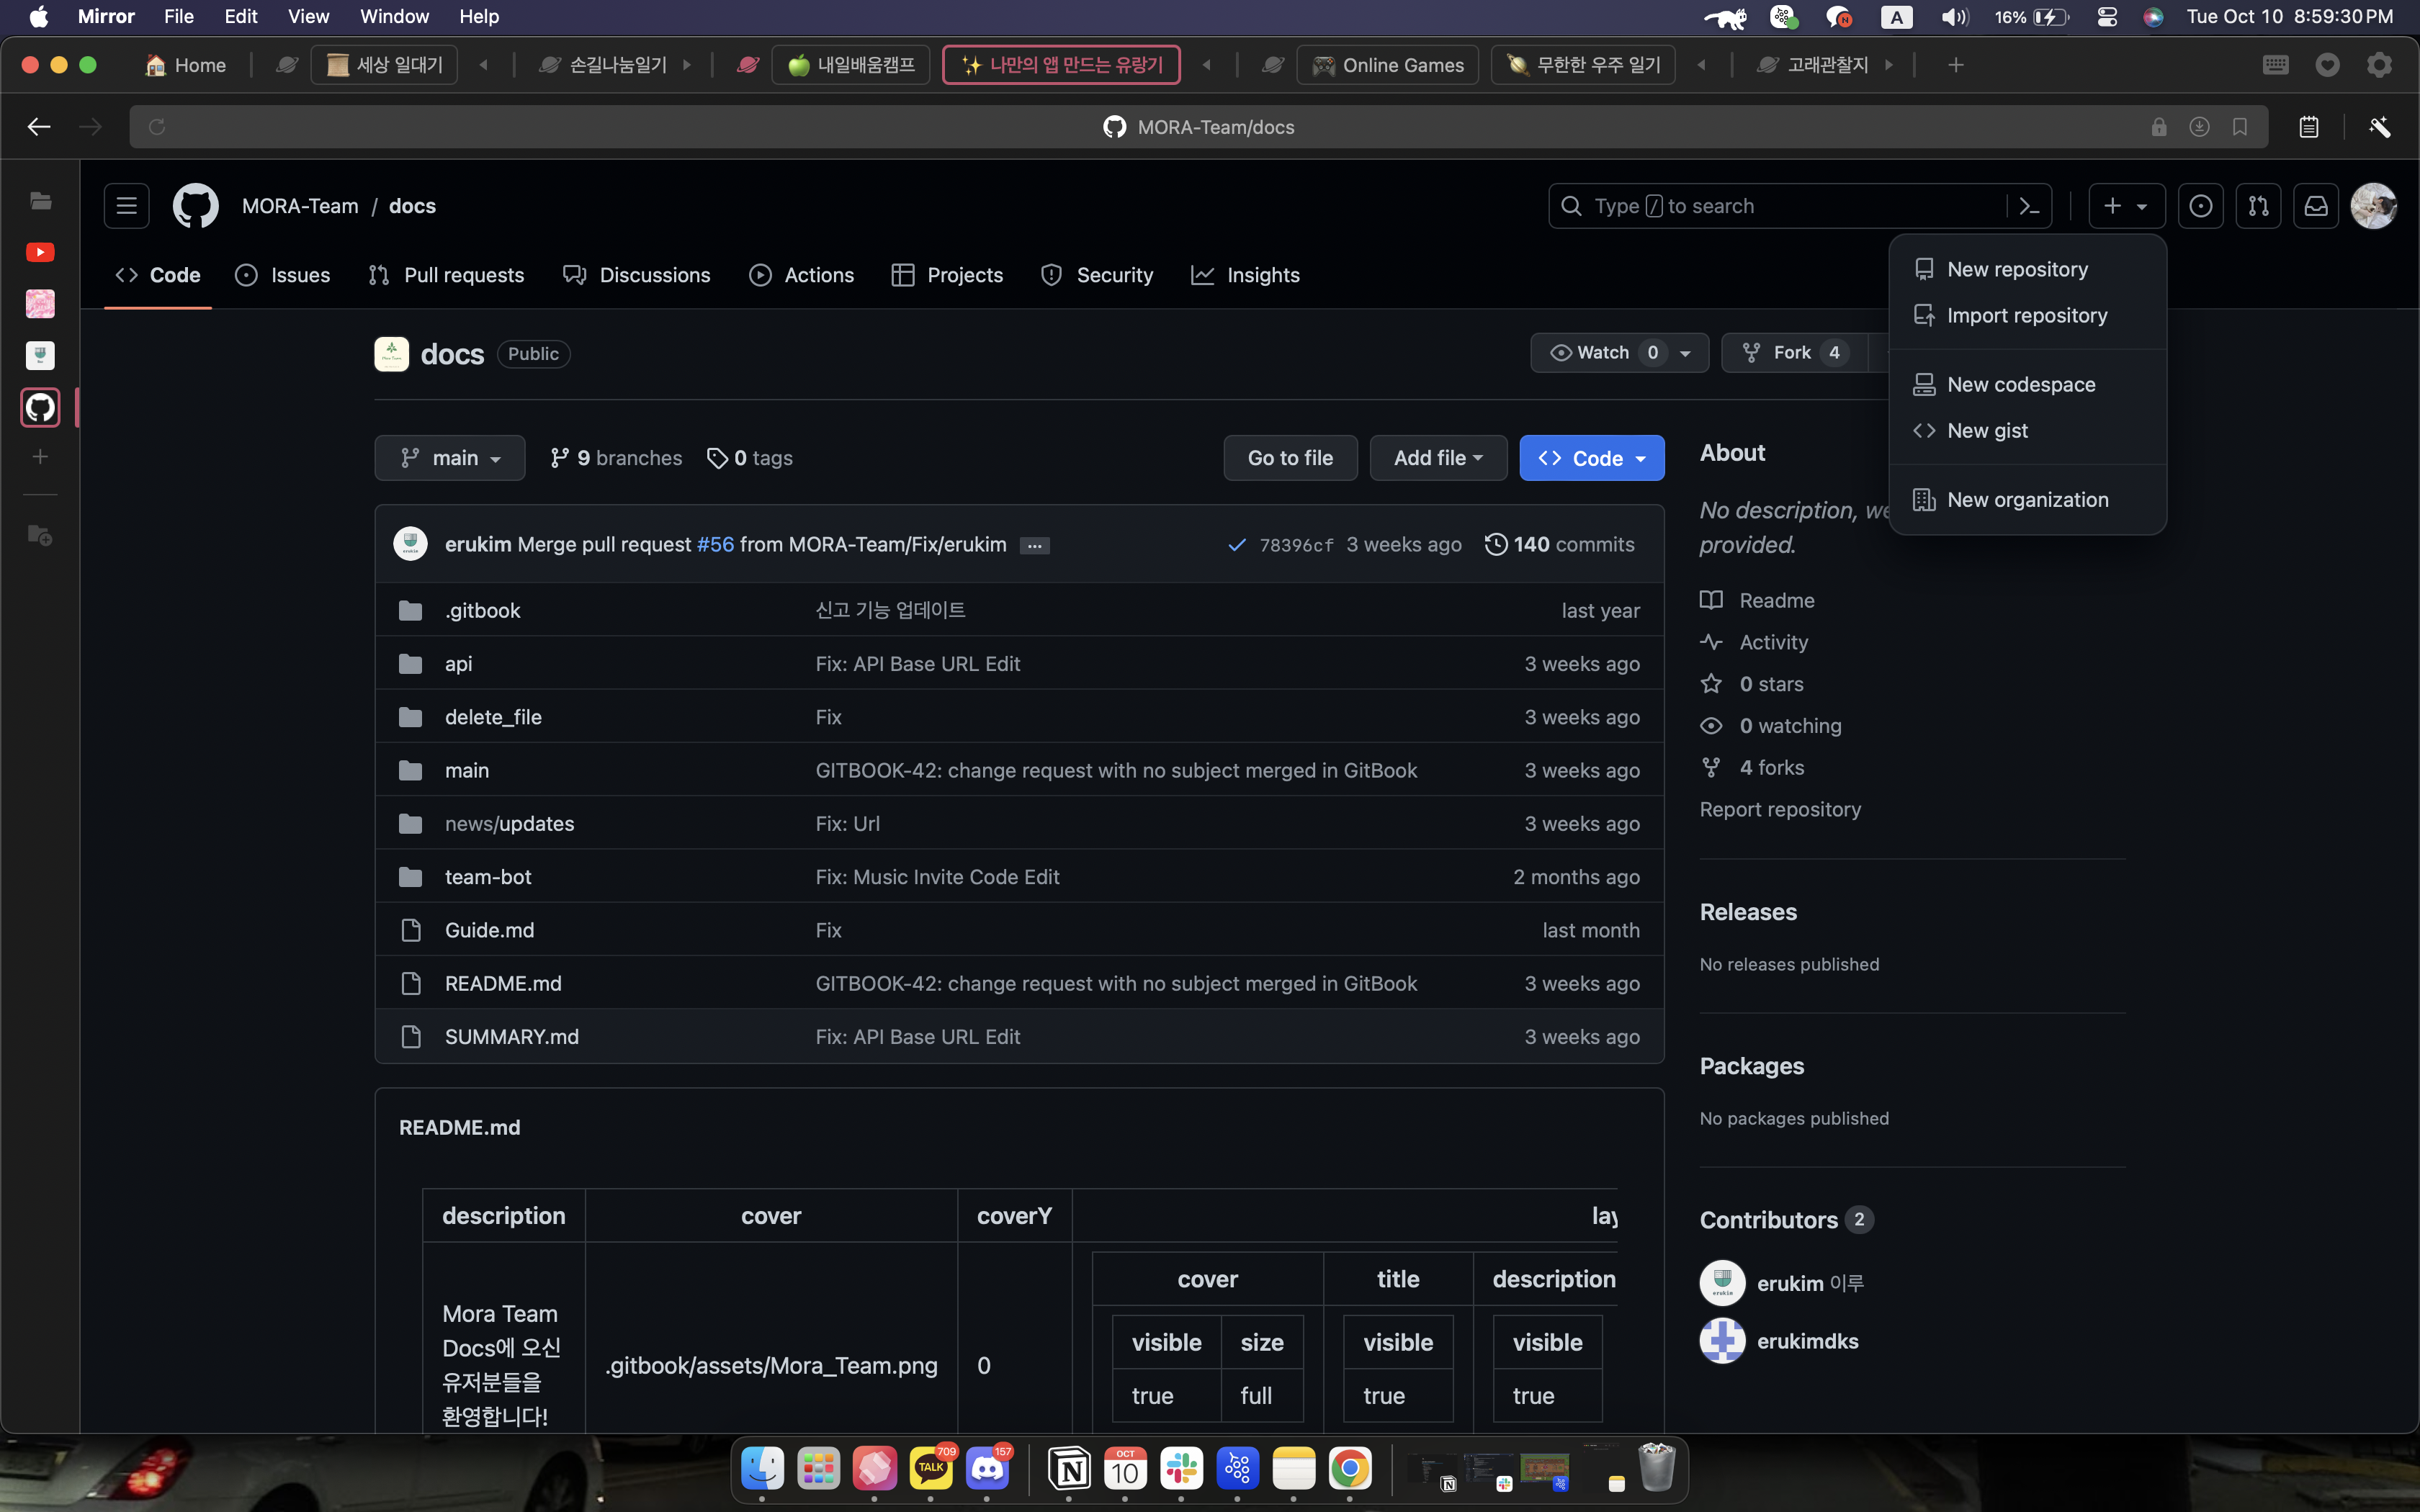2420x1512 pixels.
Task: Add a new sidebar item with plus icon
Action: tap(40, 457)
